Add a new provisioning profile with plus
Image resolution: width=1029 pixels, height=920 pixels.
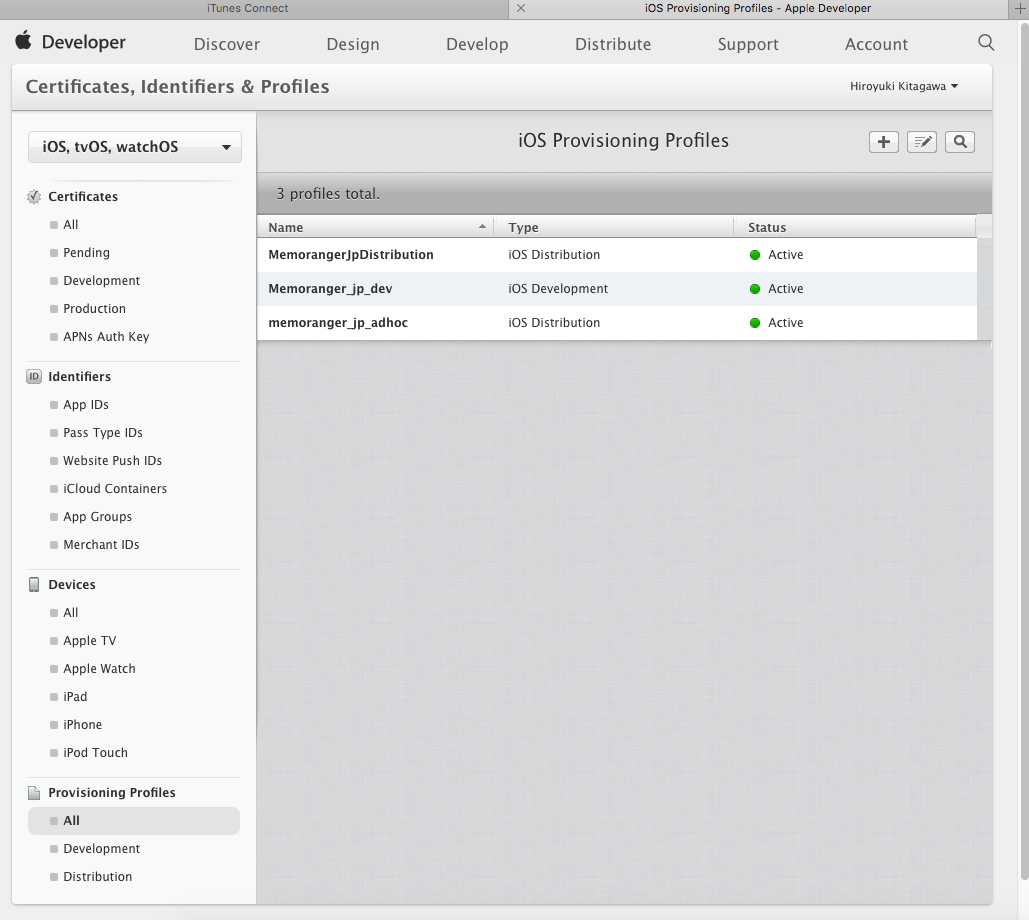click(883, 142)
